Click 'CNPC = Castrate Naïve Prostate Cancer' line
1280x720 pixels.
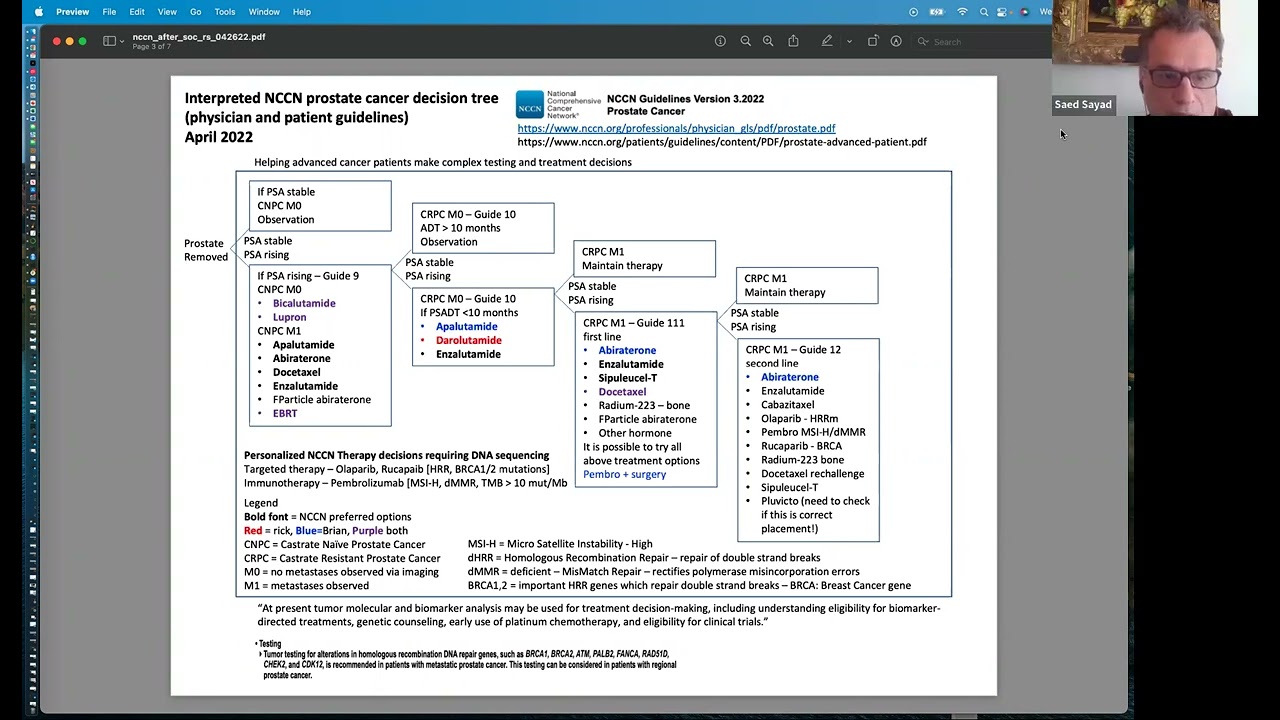(334, 545)
